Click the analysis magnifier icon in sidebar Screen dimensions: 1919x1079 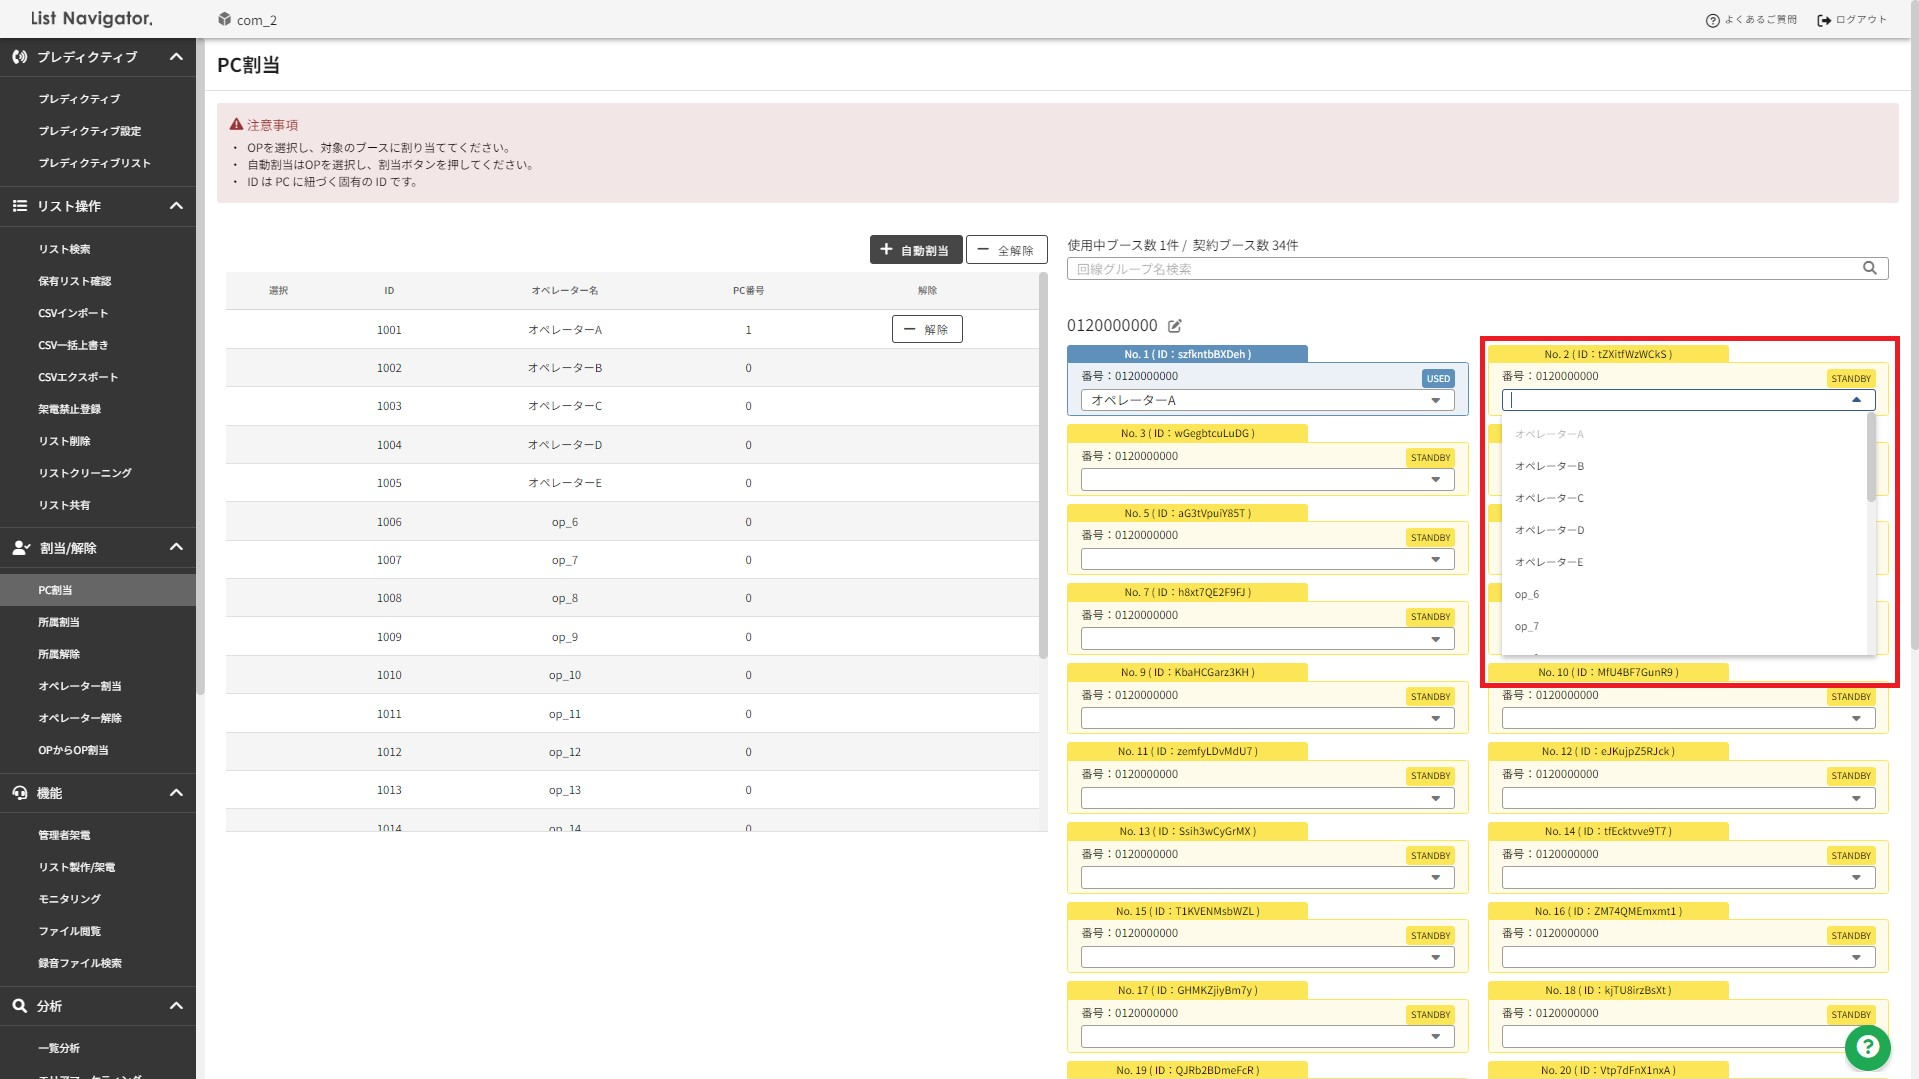point(19,1006)
